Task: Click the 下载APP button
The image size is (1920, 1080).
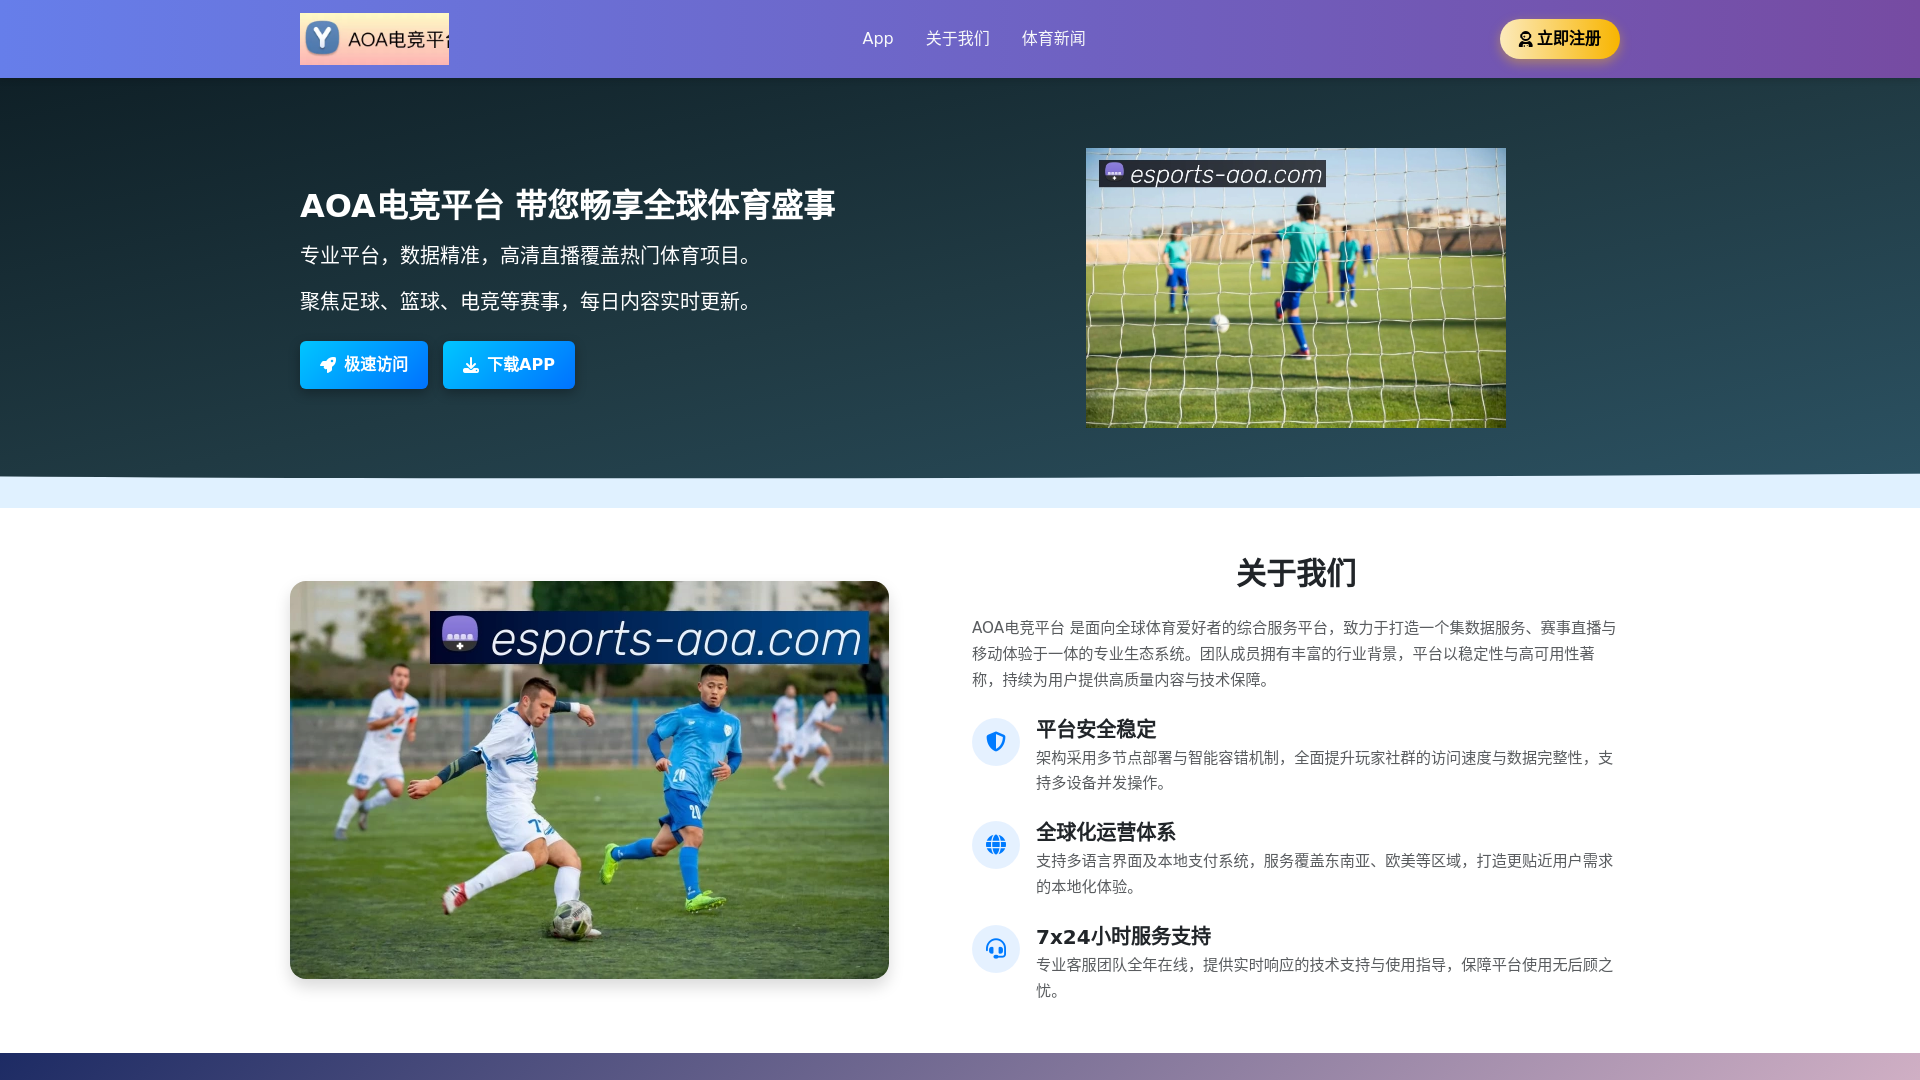Action: (x=509, y=365)
